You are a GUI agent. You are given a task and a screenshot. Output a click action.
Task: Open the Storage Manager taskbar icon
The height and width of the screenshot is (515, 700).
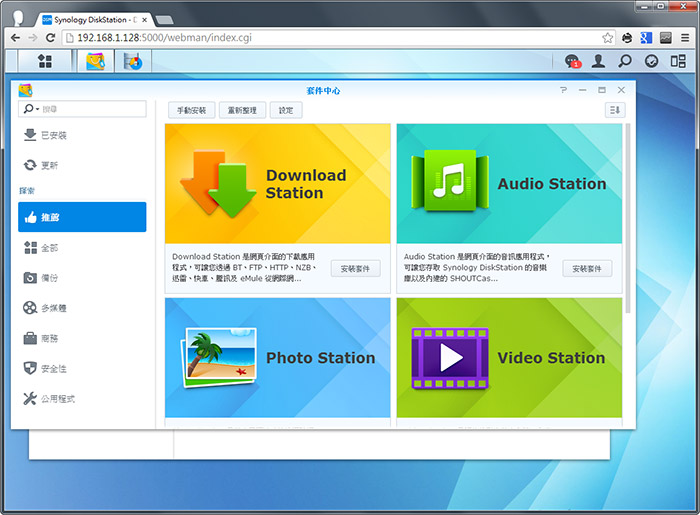(133, 61)
